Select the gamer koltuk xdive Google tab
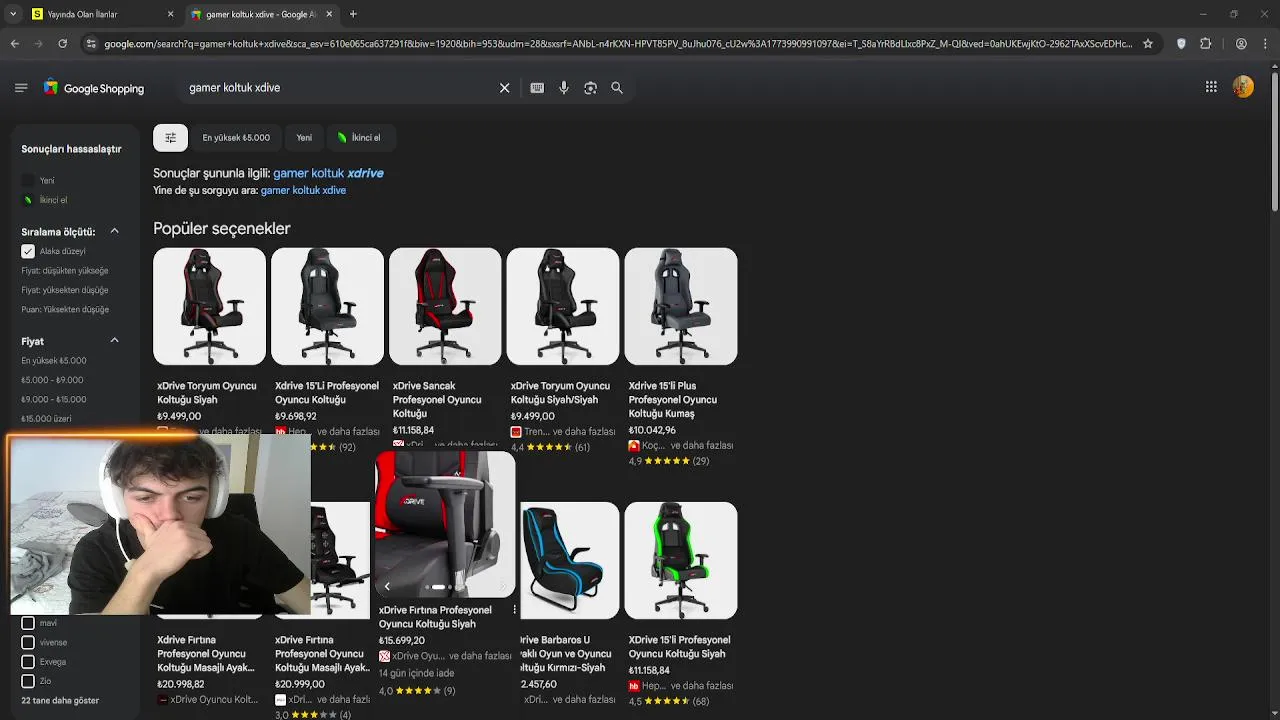 coord(260,14)
